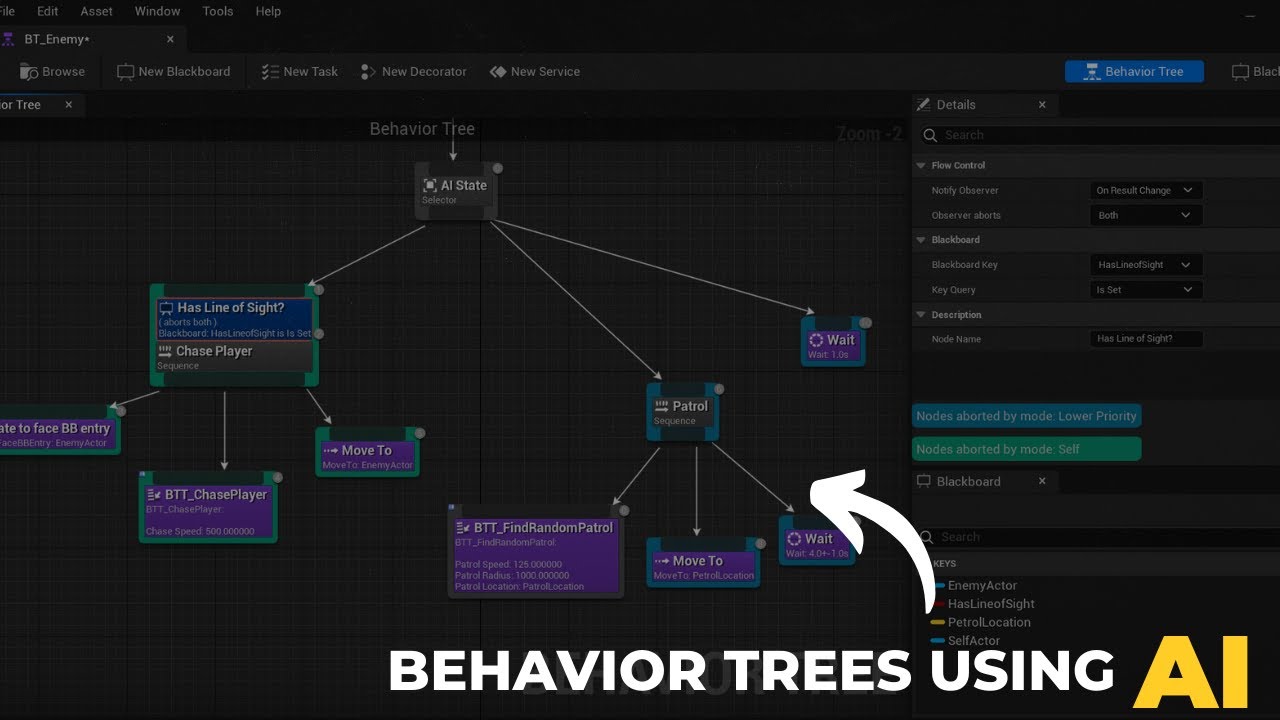Select the Wait 1.0s node
The height and width of the screenshot is (720, 1280).
tap(835, 342)
